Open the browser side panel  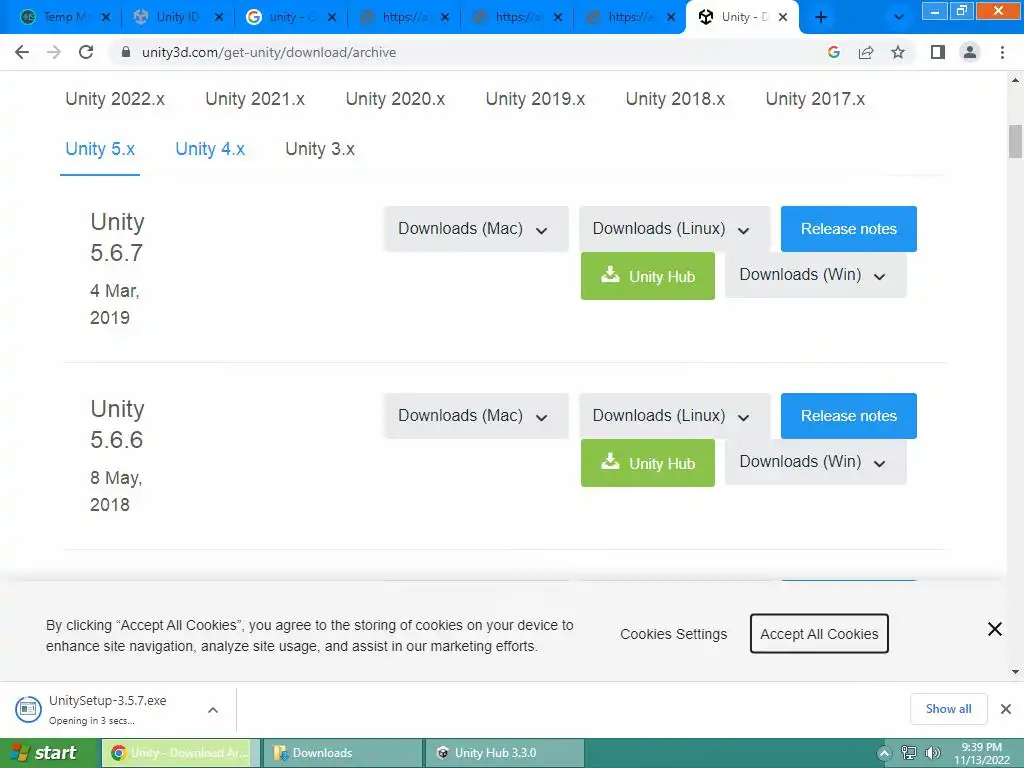tap(938, 52)
